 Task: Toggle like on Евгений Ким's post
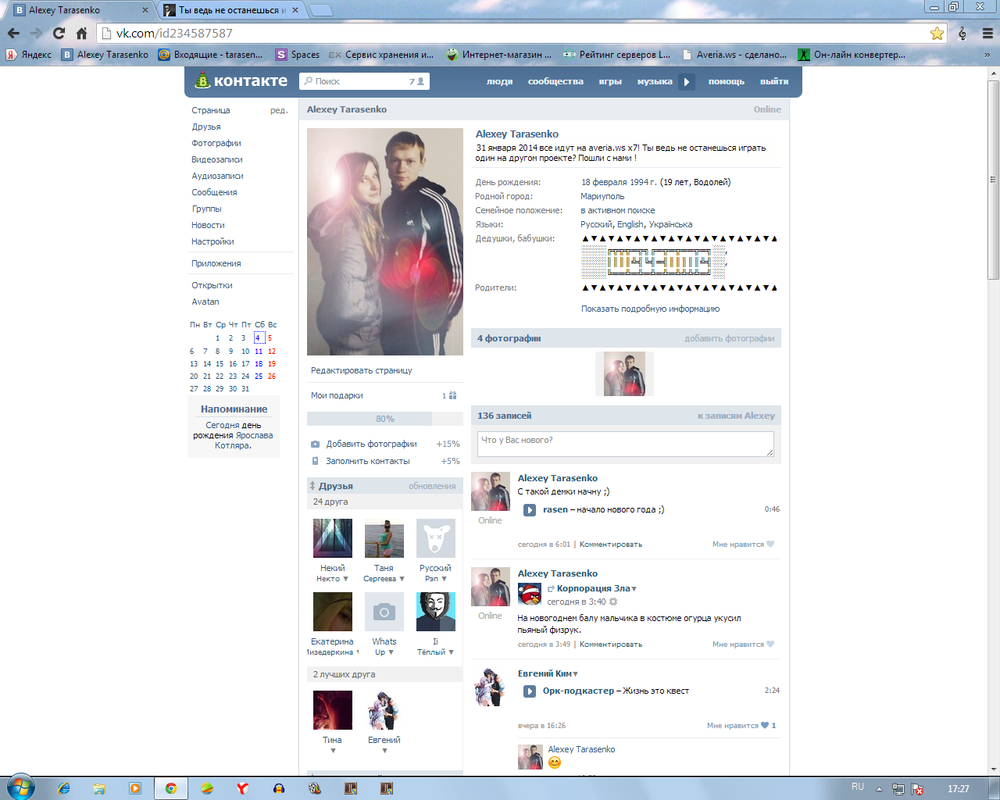click(x=765, y=725)
